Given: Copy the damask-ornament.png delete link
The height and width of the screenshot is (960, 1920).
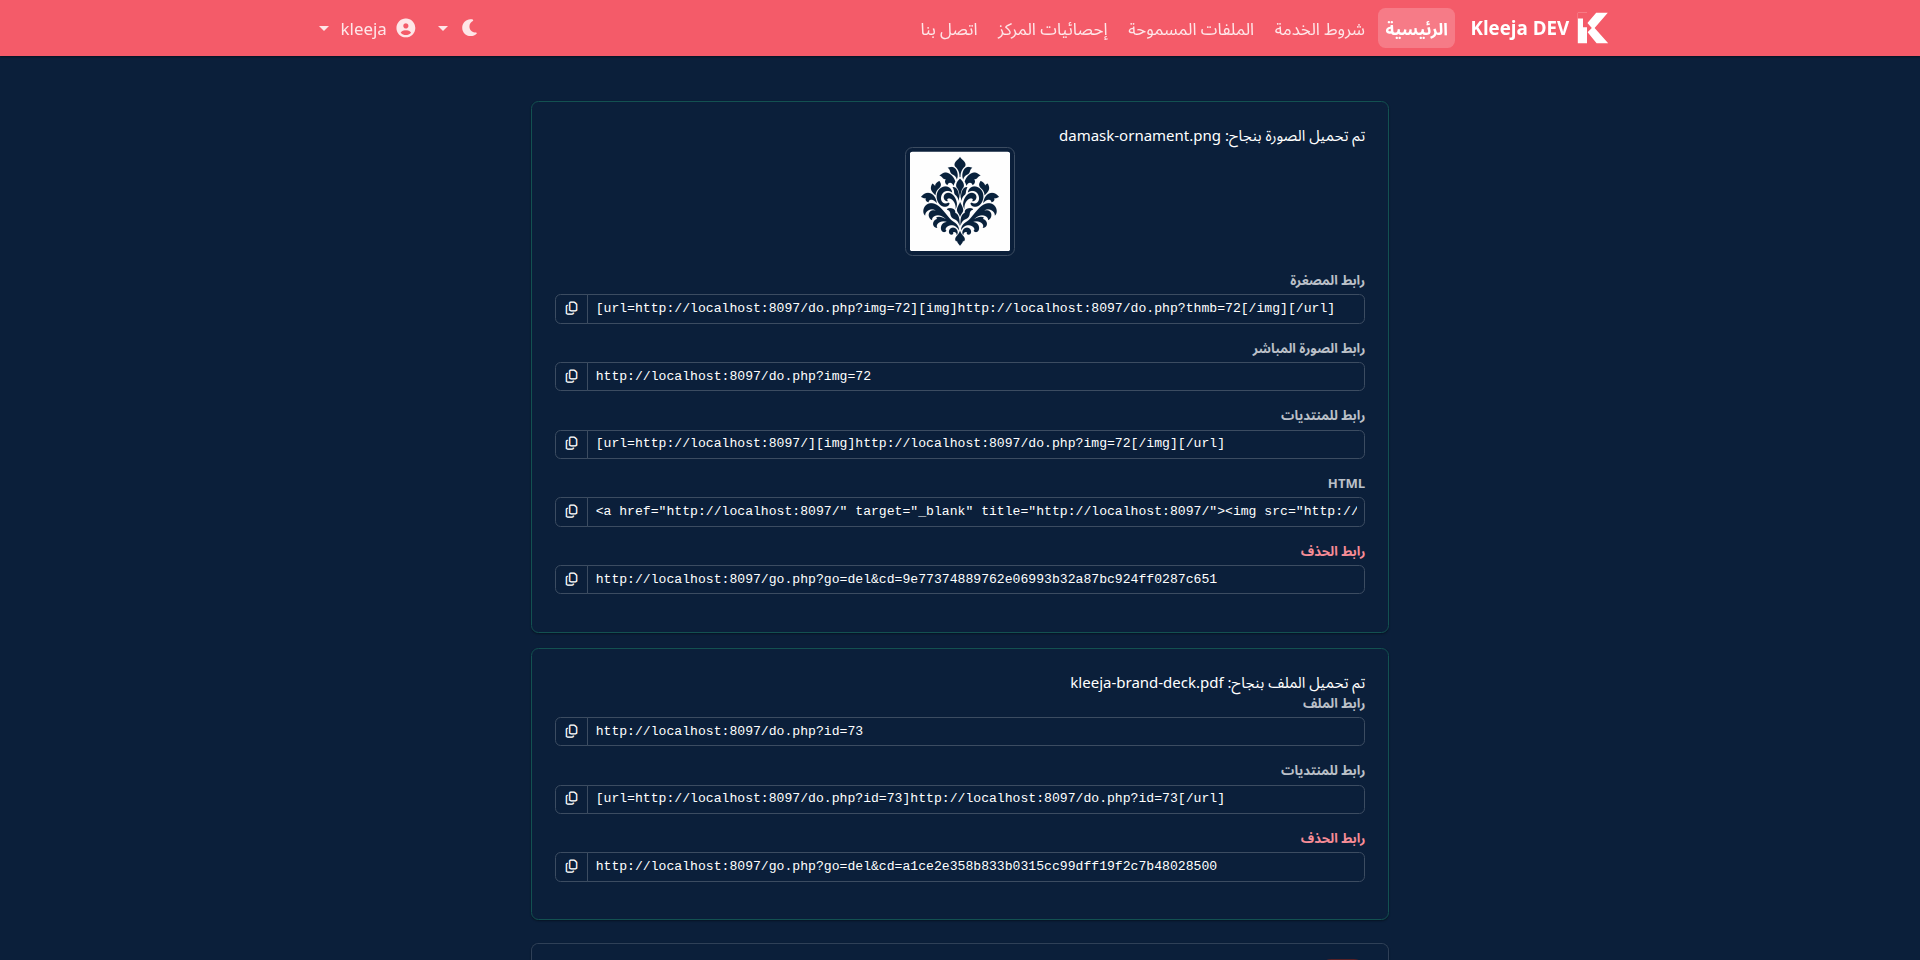Looking at the screenshot, I should coord(571,580).
